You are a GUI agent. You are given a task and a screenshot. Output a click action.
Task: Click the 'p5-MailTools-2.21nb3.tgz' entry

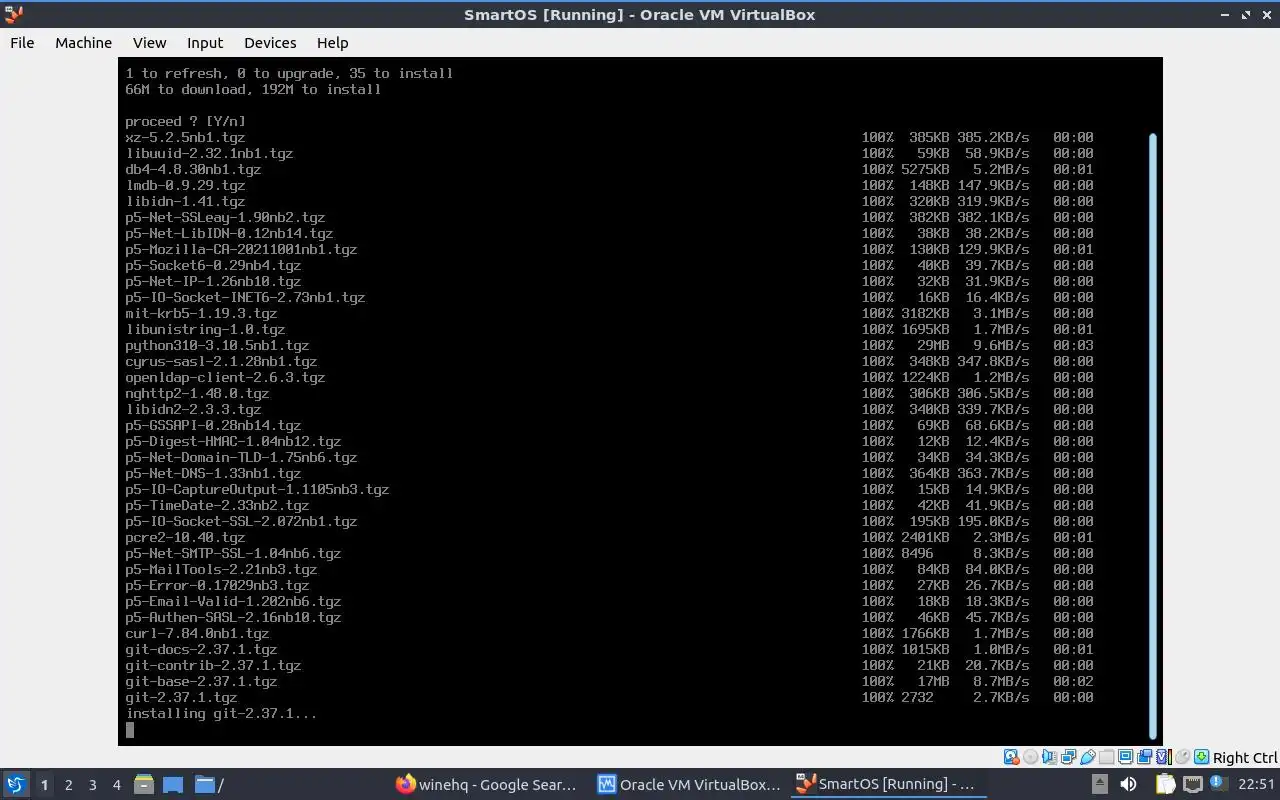click(x=221, y=569)
